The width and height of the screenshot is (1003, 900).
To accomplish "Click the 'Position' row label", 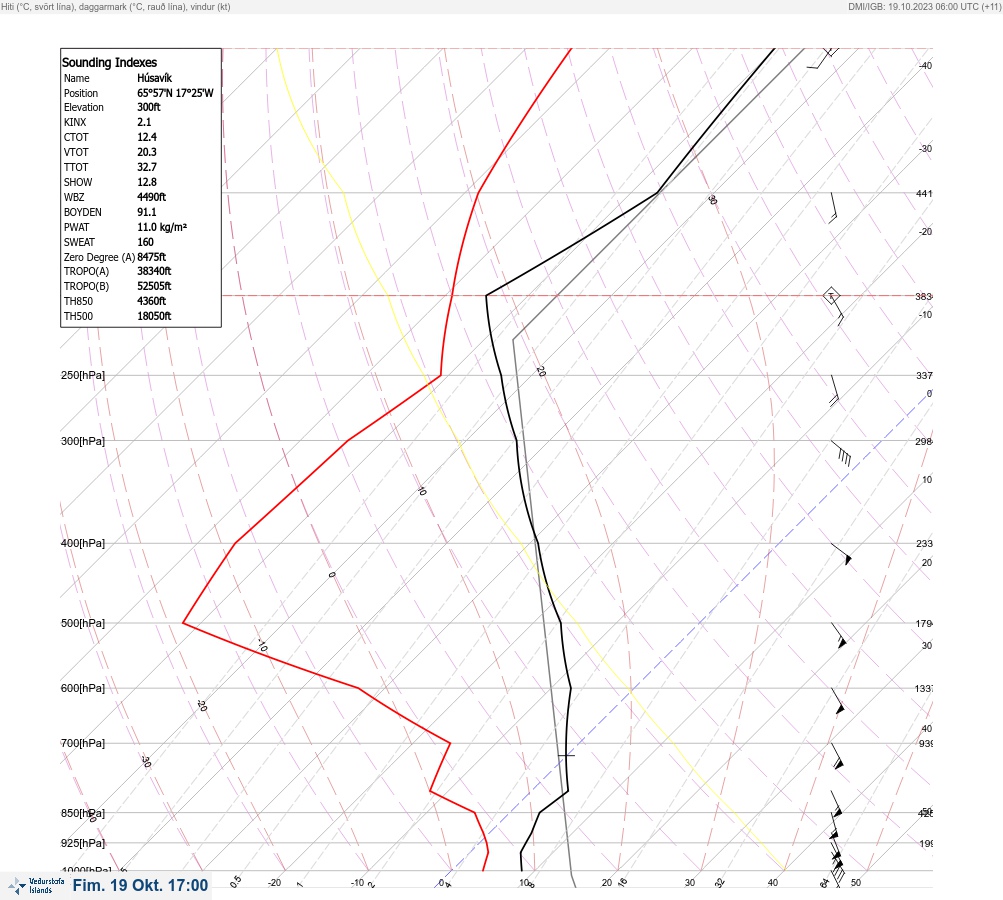I will tap(81, 93).
